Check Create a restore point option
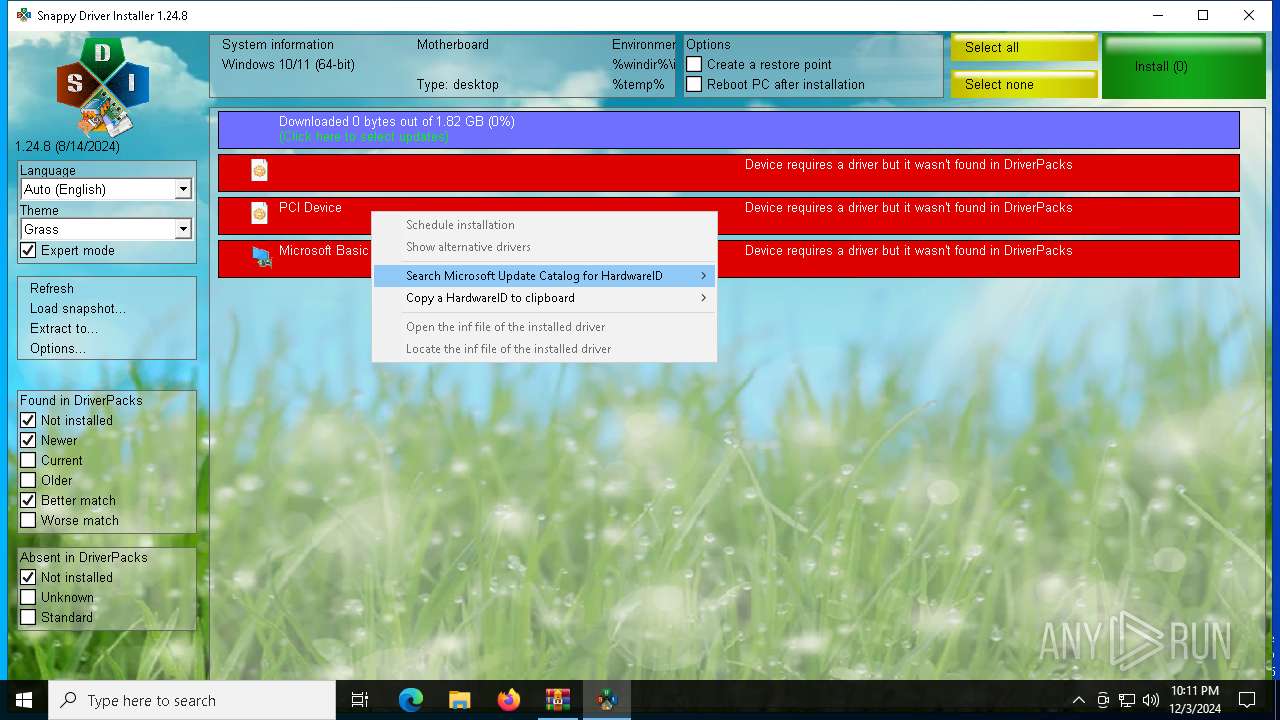This screenshot has height=720, width=1280. pos(694,64)
